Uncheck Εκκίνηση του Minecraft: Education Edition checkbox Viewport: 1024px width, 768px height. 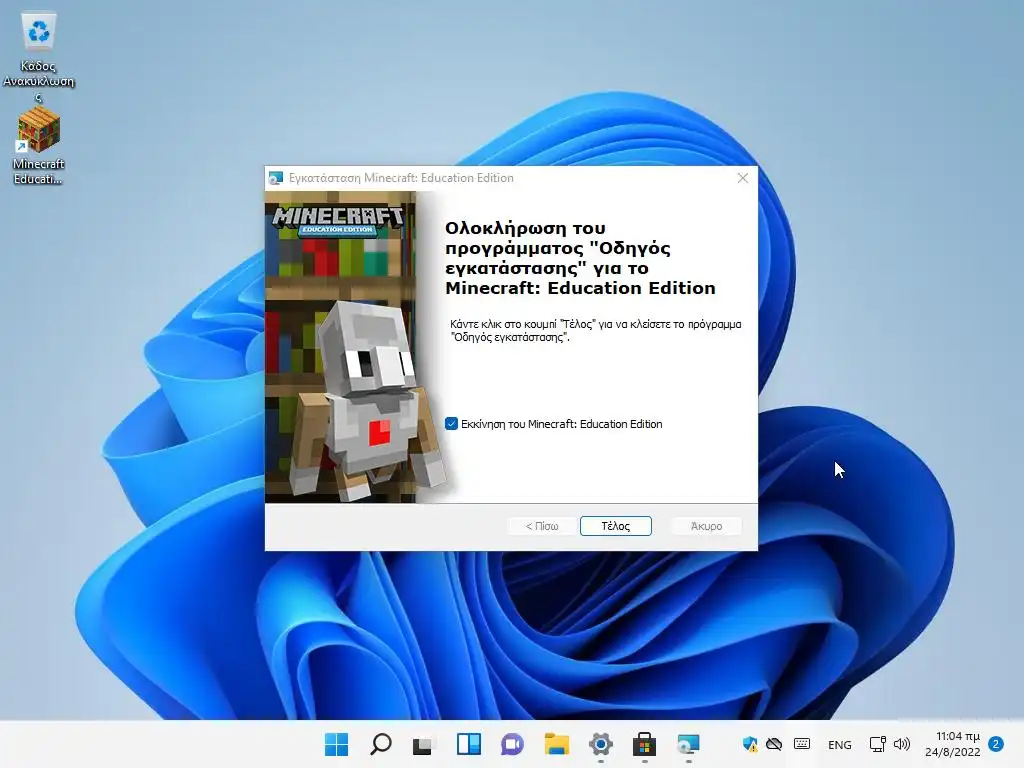coord(451,424)
